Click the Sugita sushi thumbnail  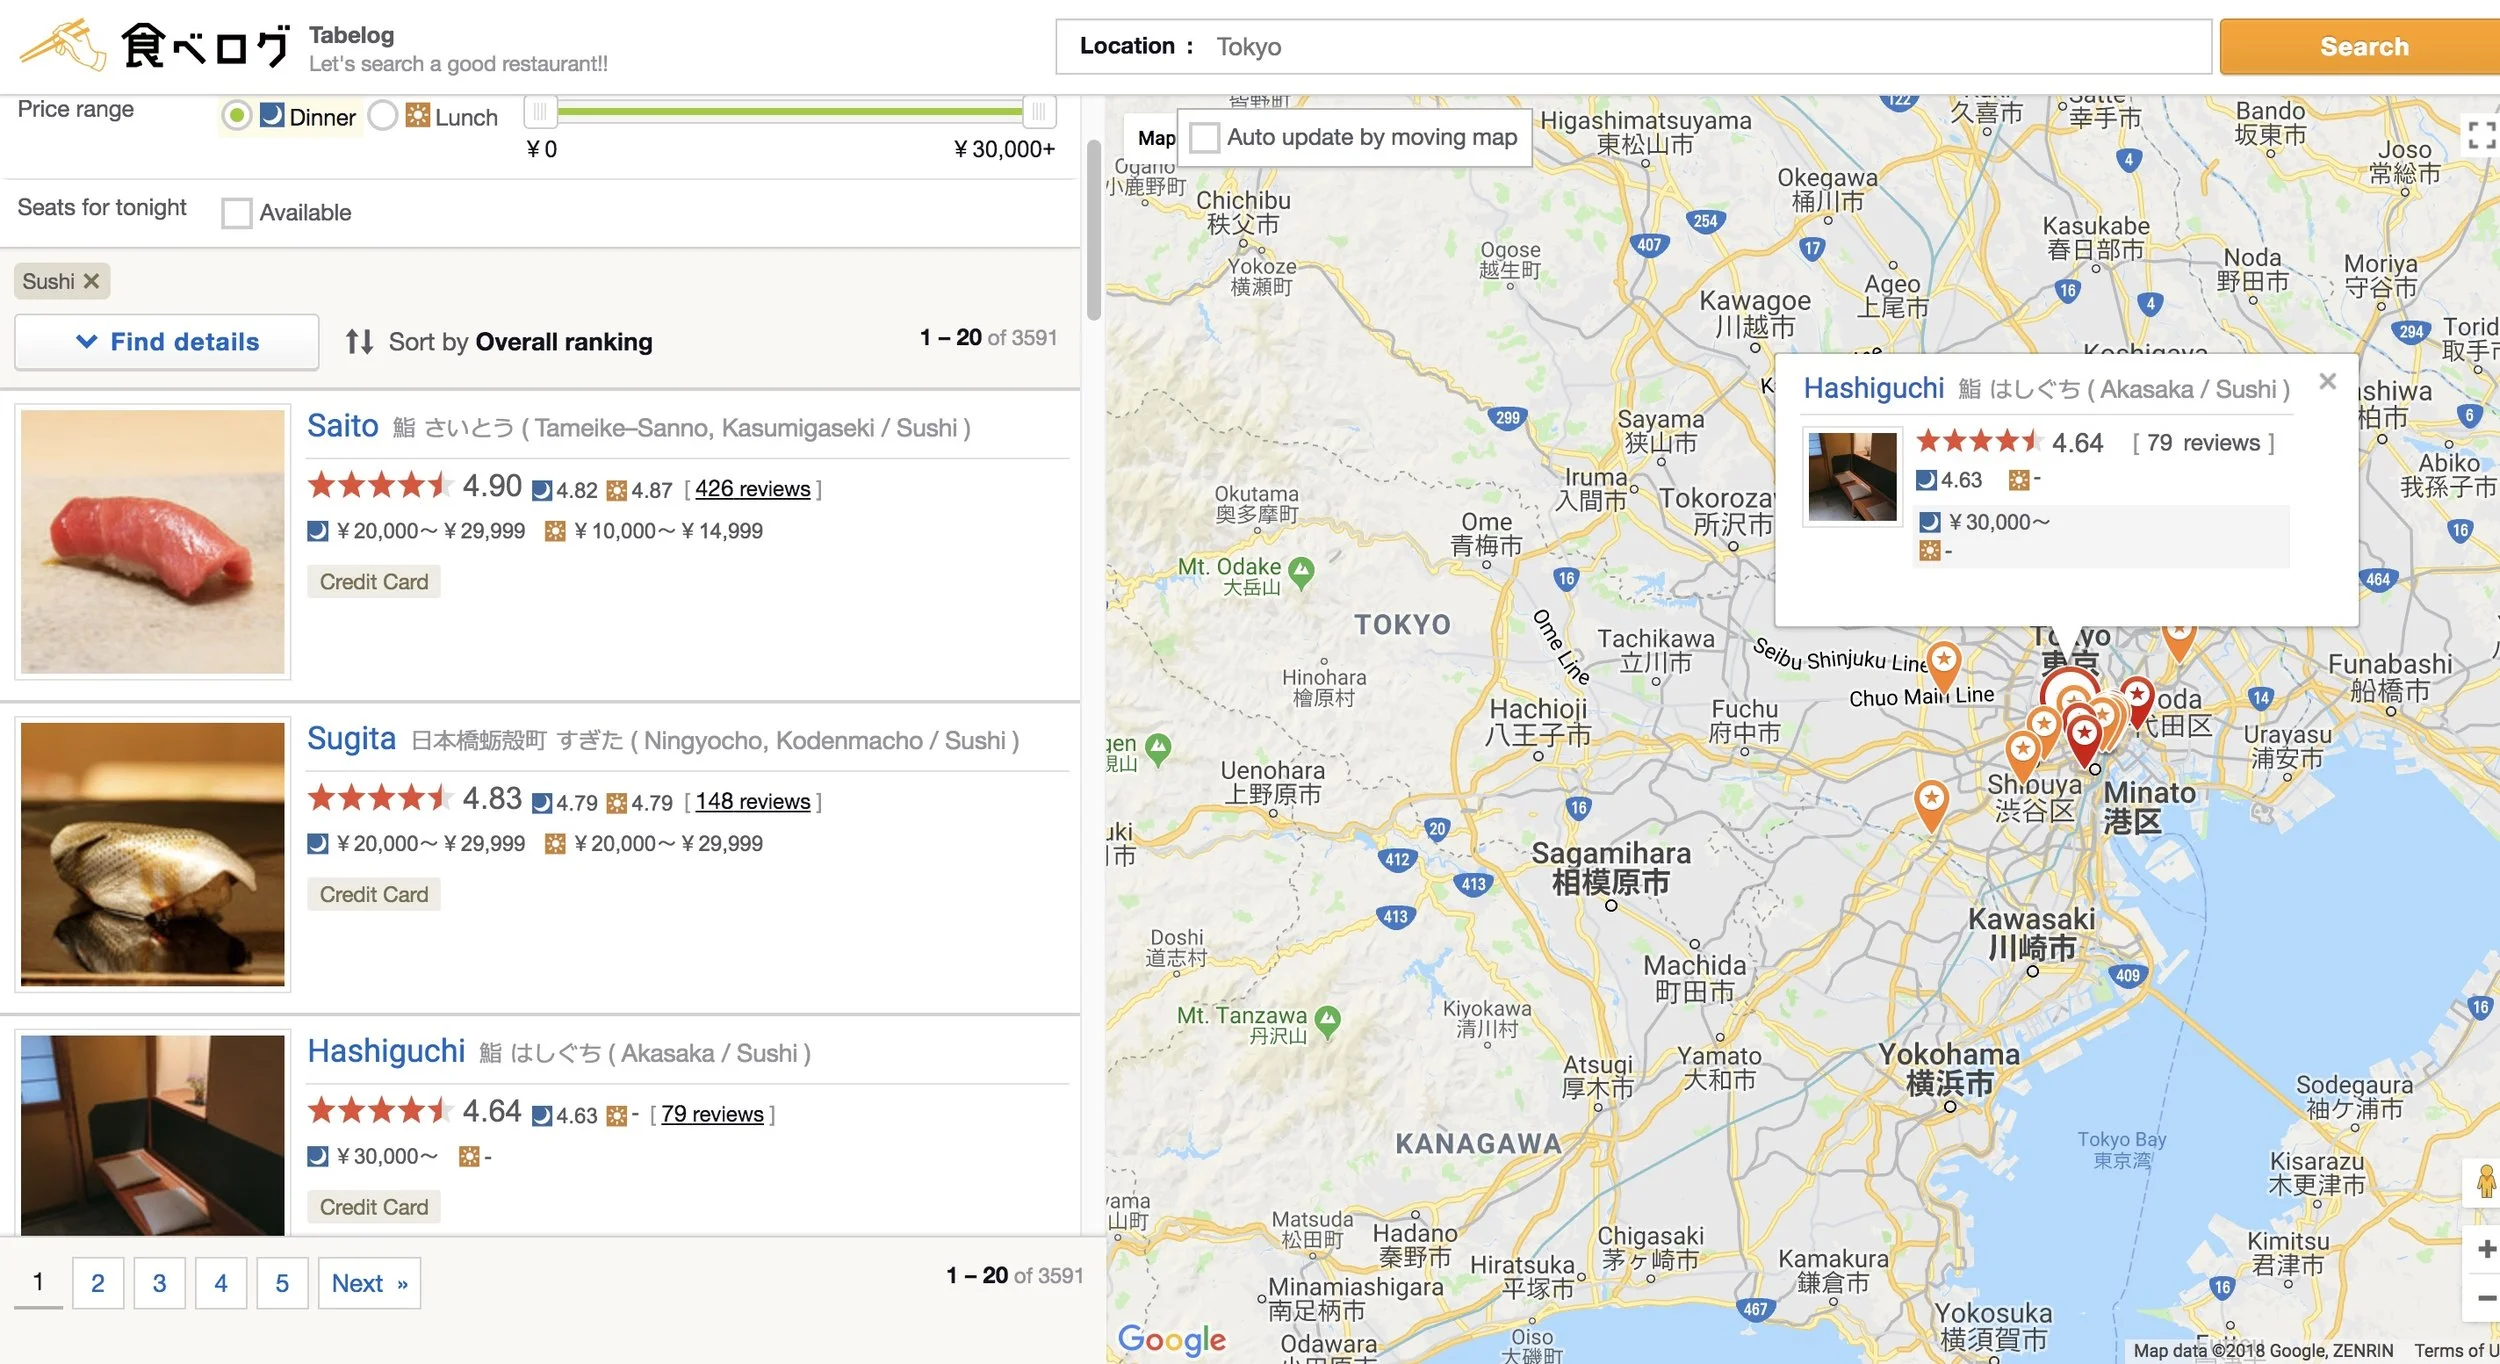(x=153, y=854)
